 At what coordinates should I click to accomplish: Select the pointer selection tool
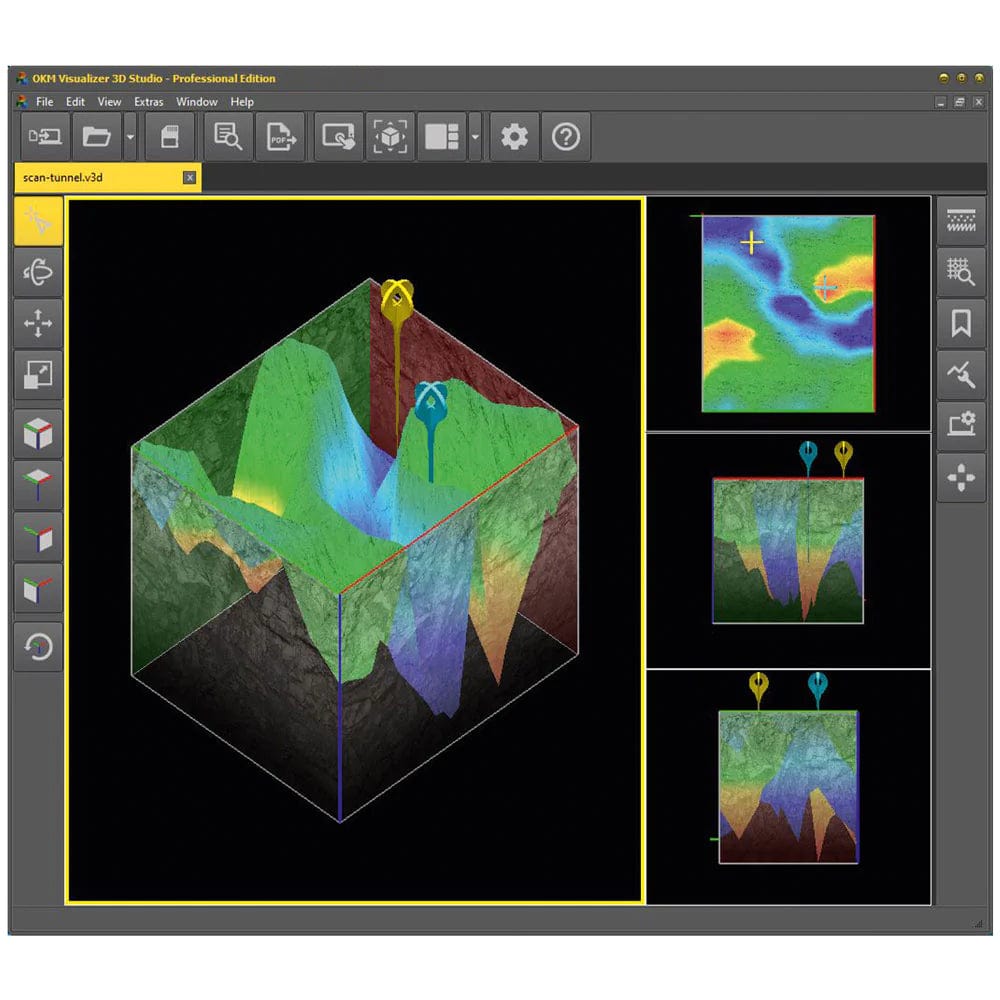[37, 219]
